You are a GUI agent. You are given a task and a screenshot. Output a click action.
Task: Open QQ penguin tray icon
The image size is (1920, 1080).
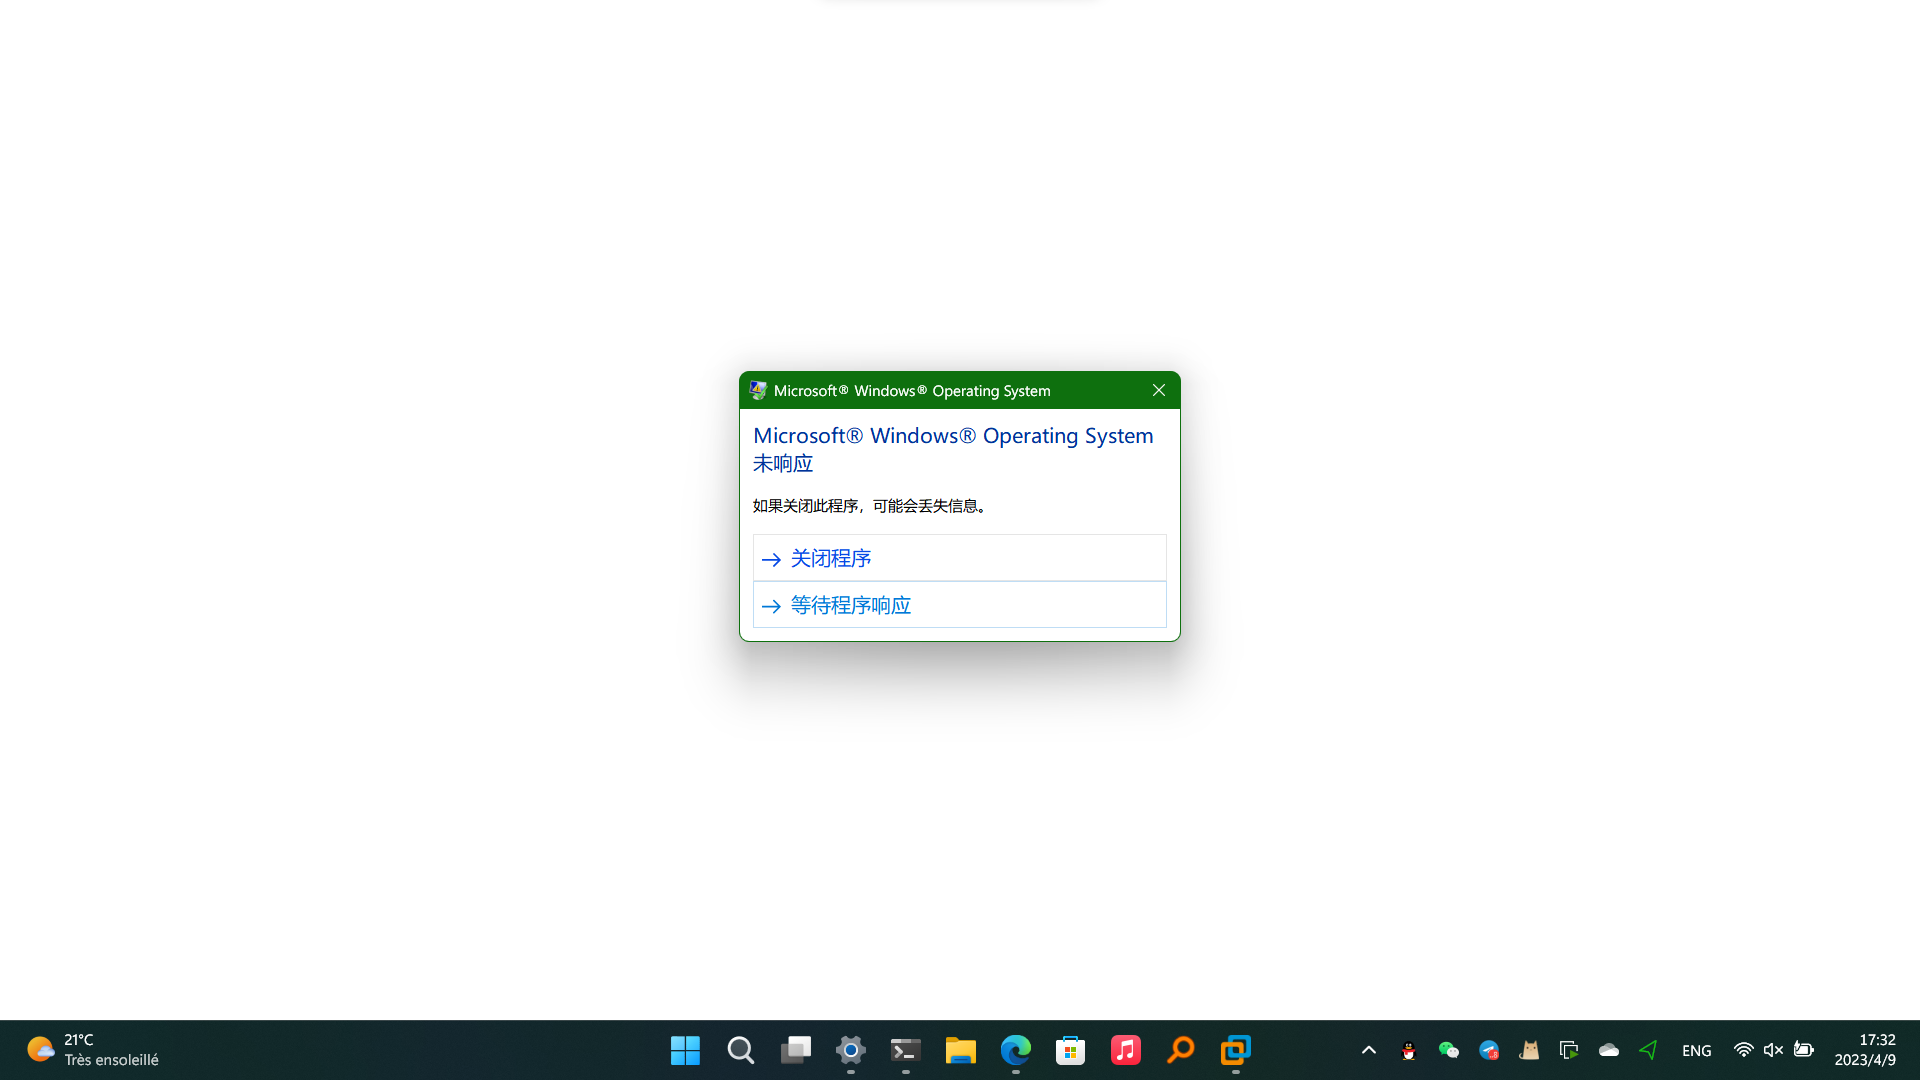click(1409, 1050)
